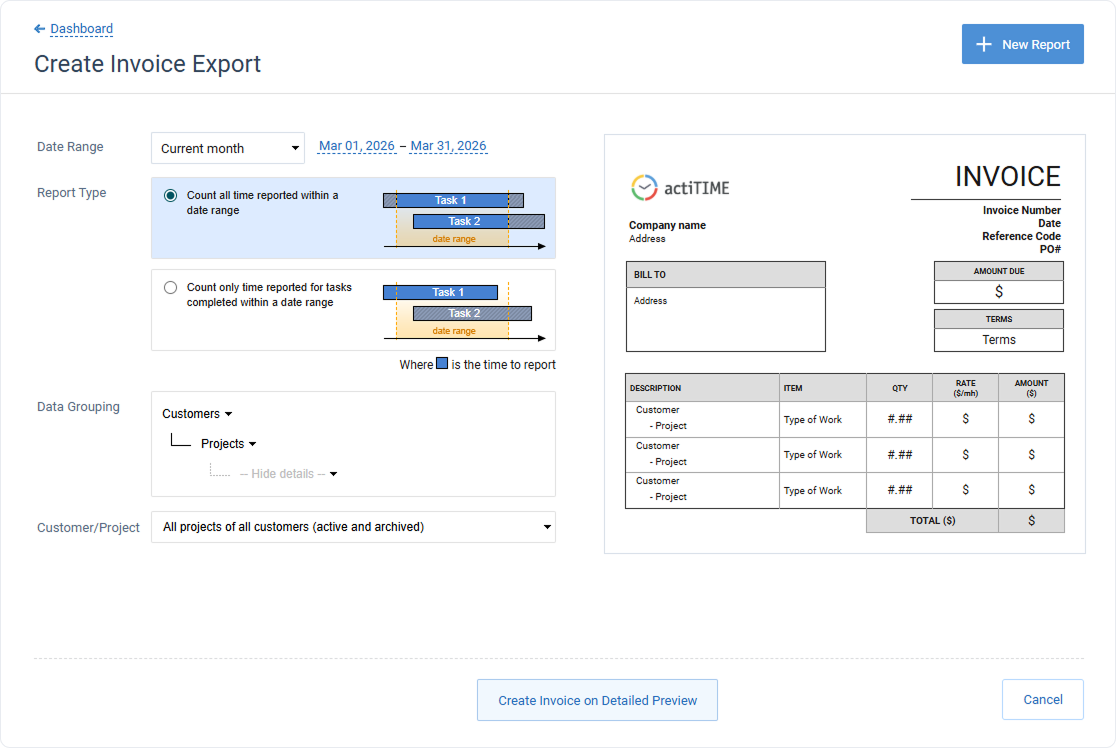Click the back arrow beside Dashboard
This screenshot has height=748, width=1116.
(x=39, y=28)
